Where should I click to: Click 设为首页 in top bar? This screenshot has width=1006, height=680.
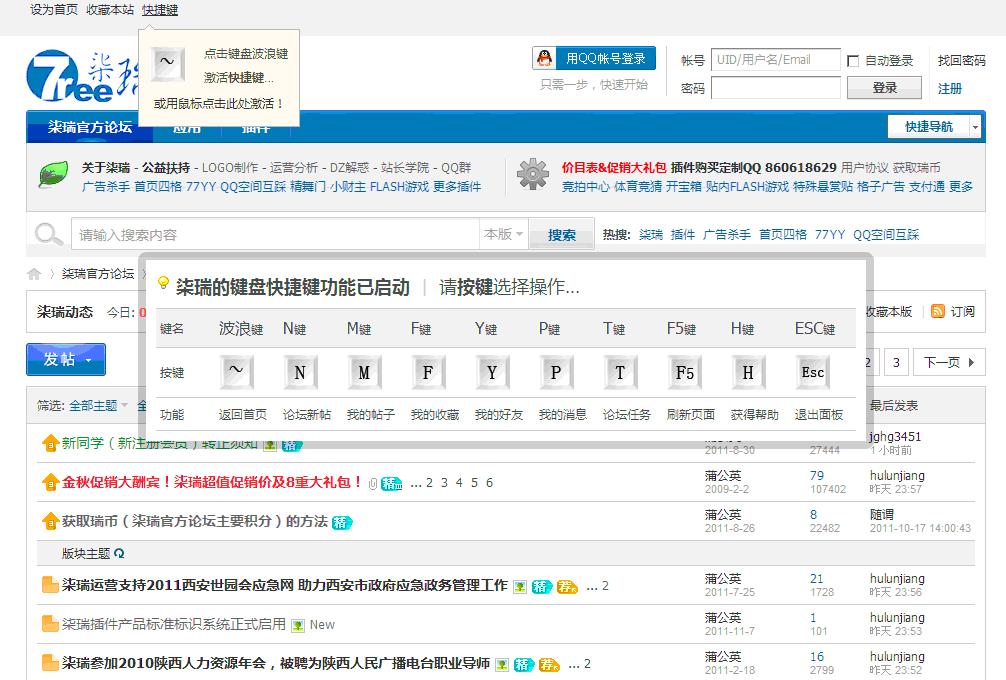54,10
